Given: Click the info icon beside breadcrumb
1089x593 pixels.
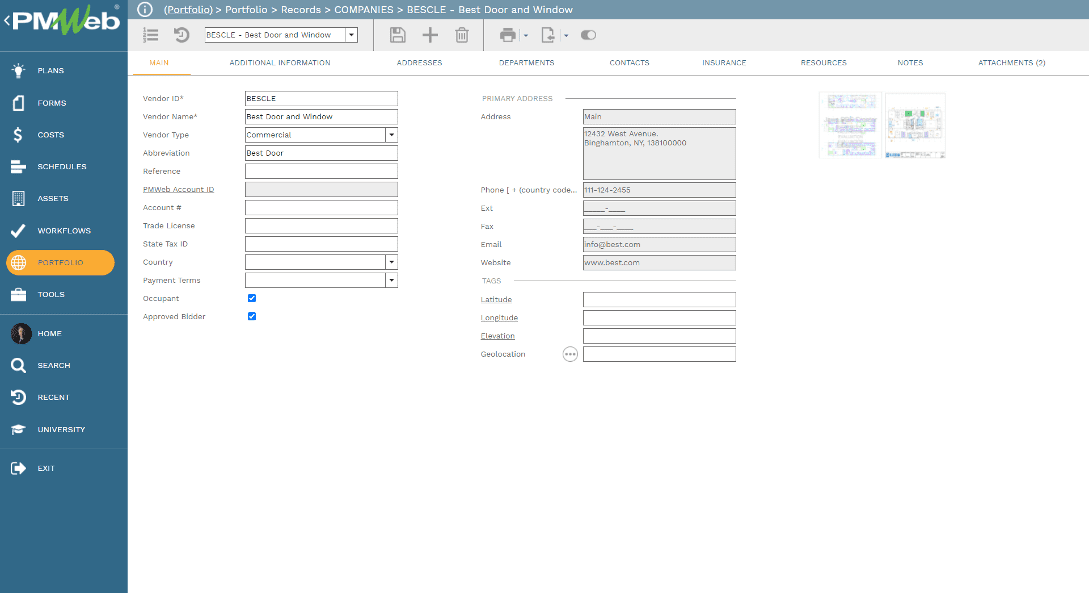Looking at the screenshot, I should point(144,9).
